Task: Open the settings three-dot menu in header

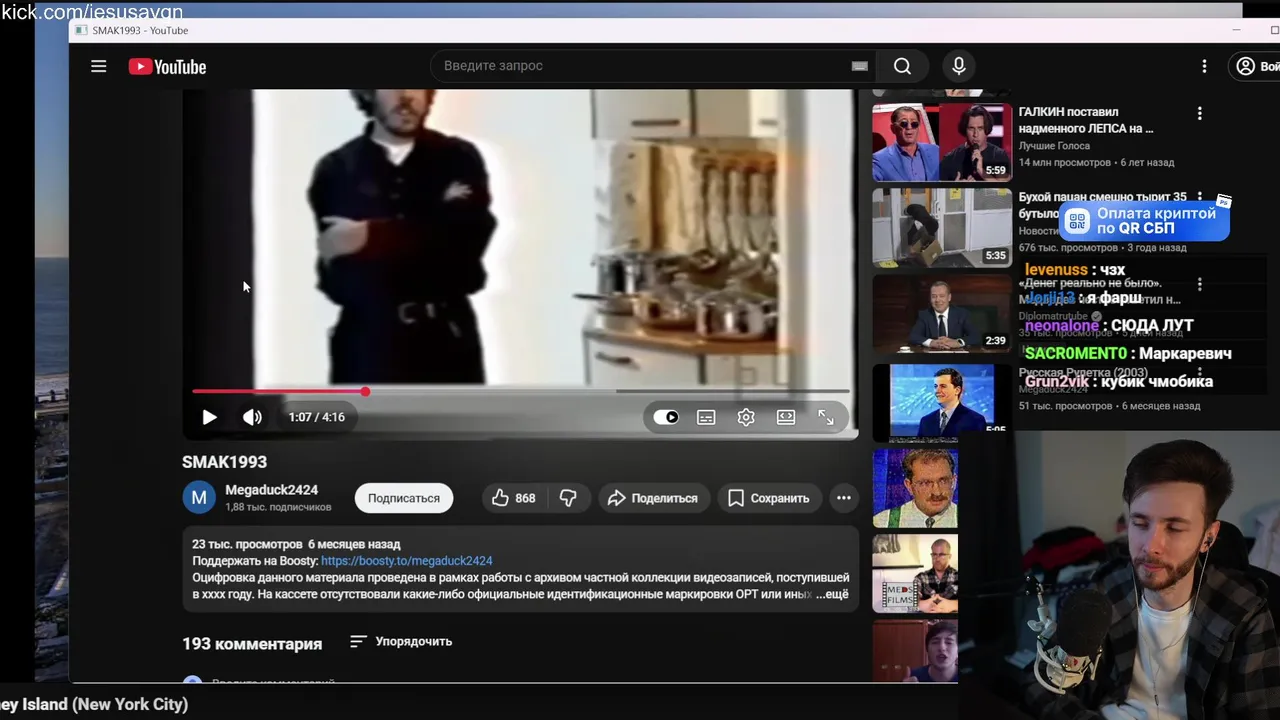Action: (x=1204, y=66)
